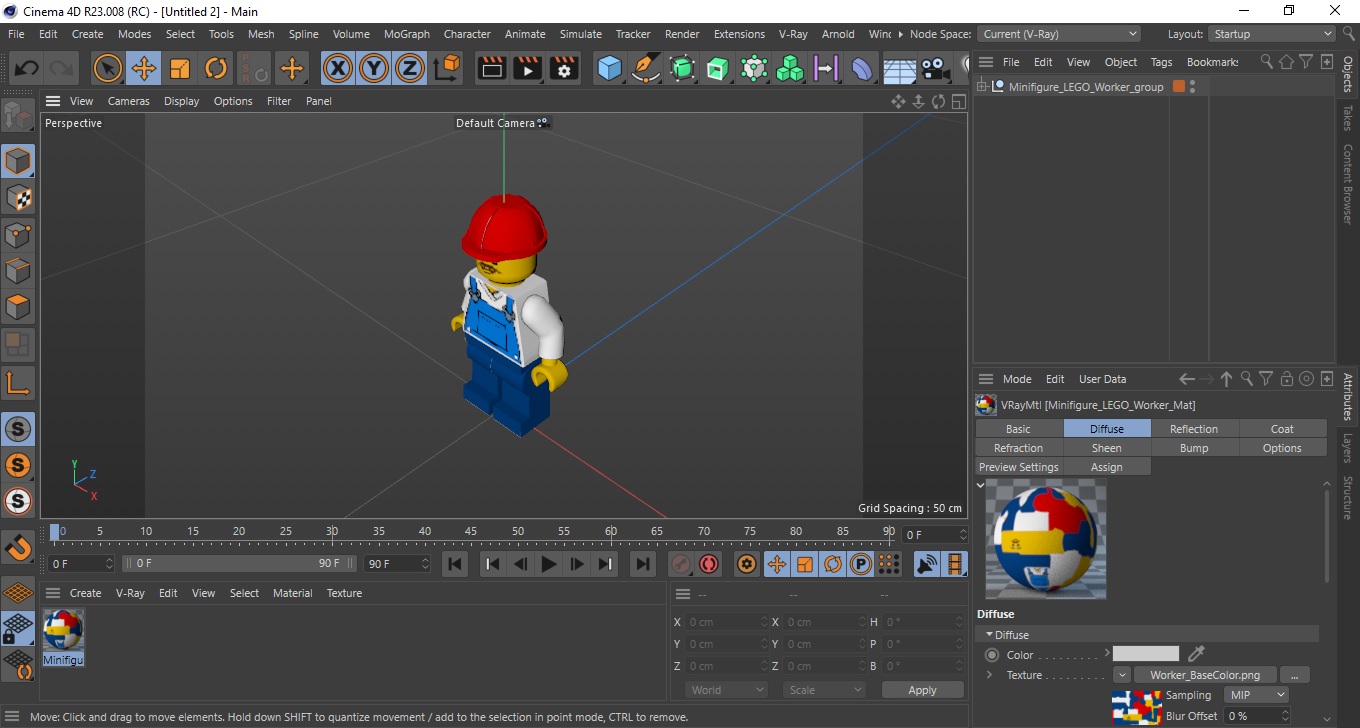Click material preview sphere
1360x728 pixels.
1045,538
